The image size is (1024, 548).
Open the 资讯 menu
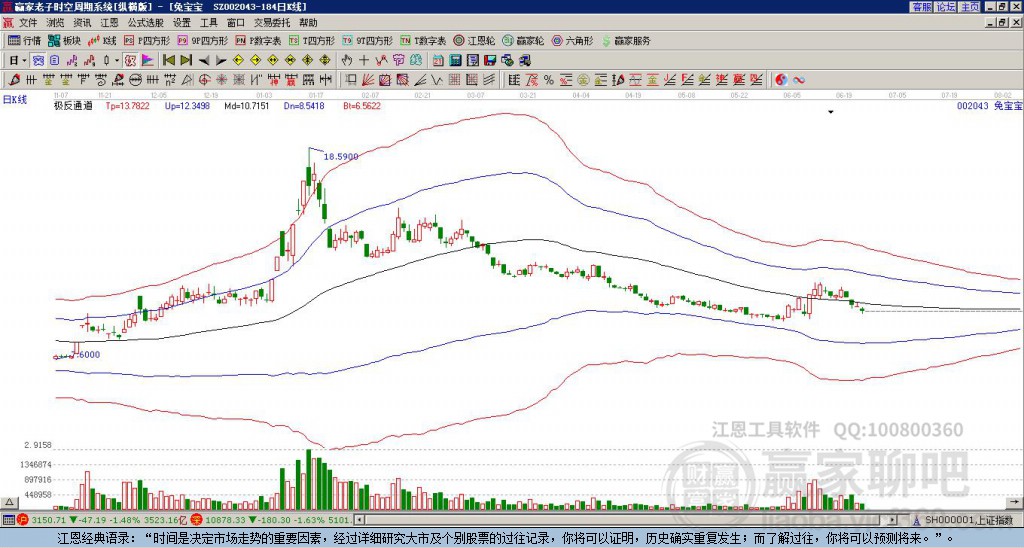82,23
